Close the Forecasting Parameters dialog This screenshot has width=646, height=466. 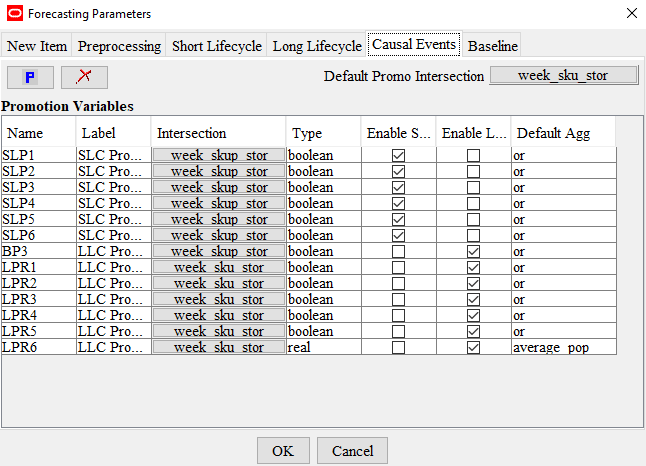[x=632, y=13]
